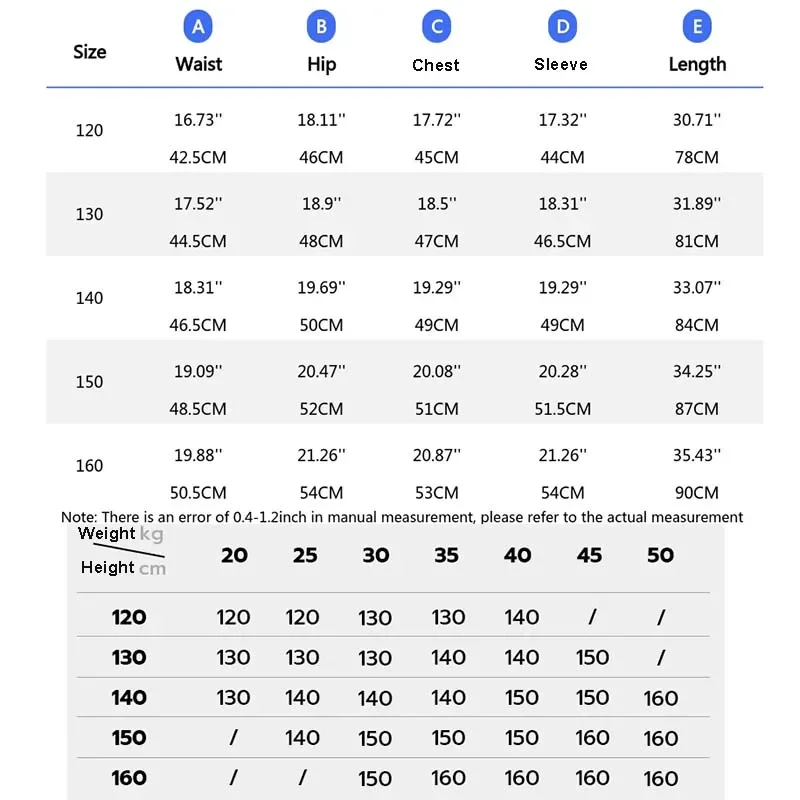Screen dimensions: 800x800
Task: Click the Chest column header
Action: pyautogui.click(x=436, y=65)
